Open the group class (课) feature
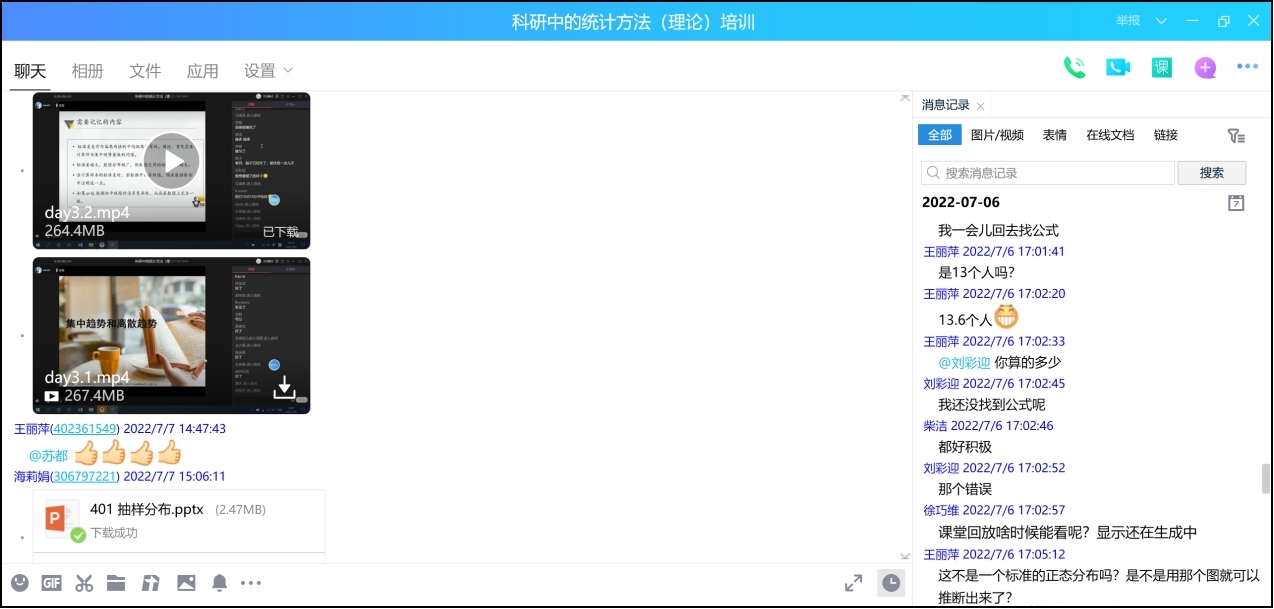 click(x=1161, y=67)
